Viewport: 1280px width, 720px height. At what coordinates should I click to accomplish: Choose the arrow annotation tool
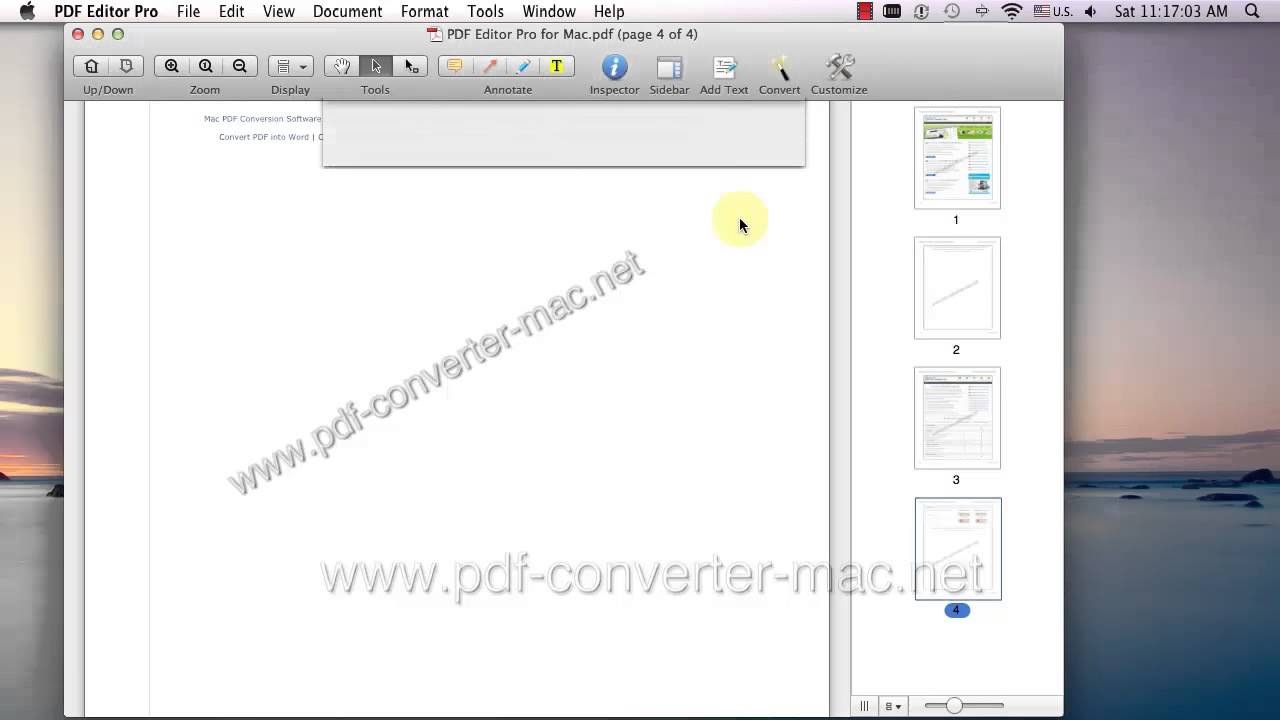(489, 66)
